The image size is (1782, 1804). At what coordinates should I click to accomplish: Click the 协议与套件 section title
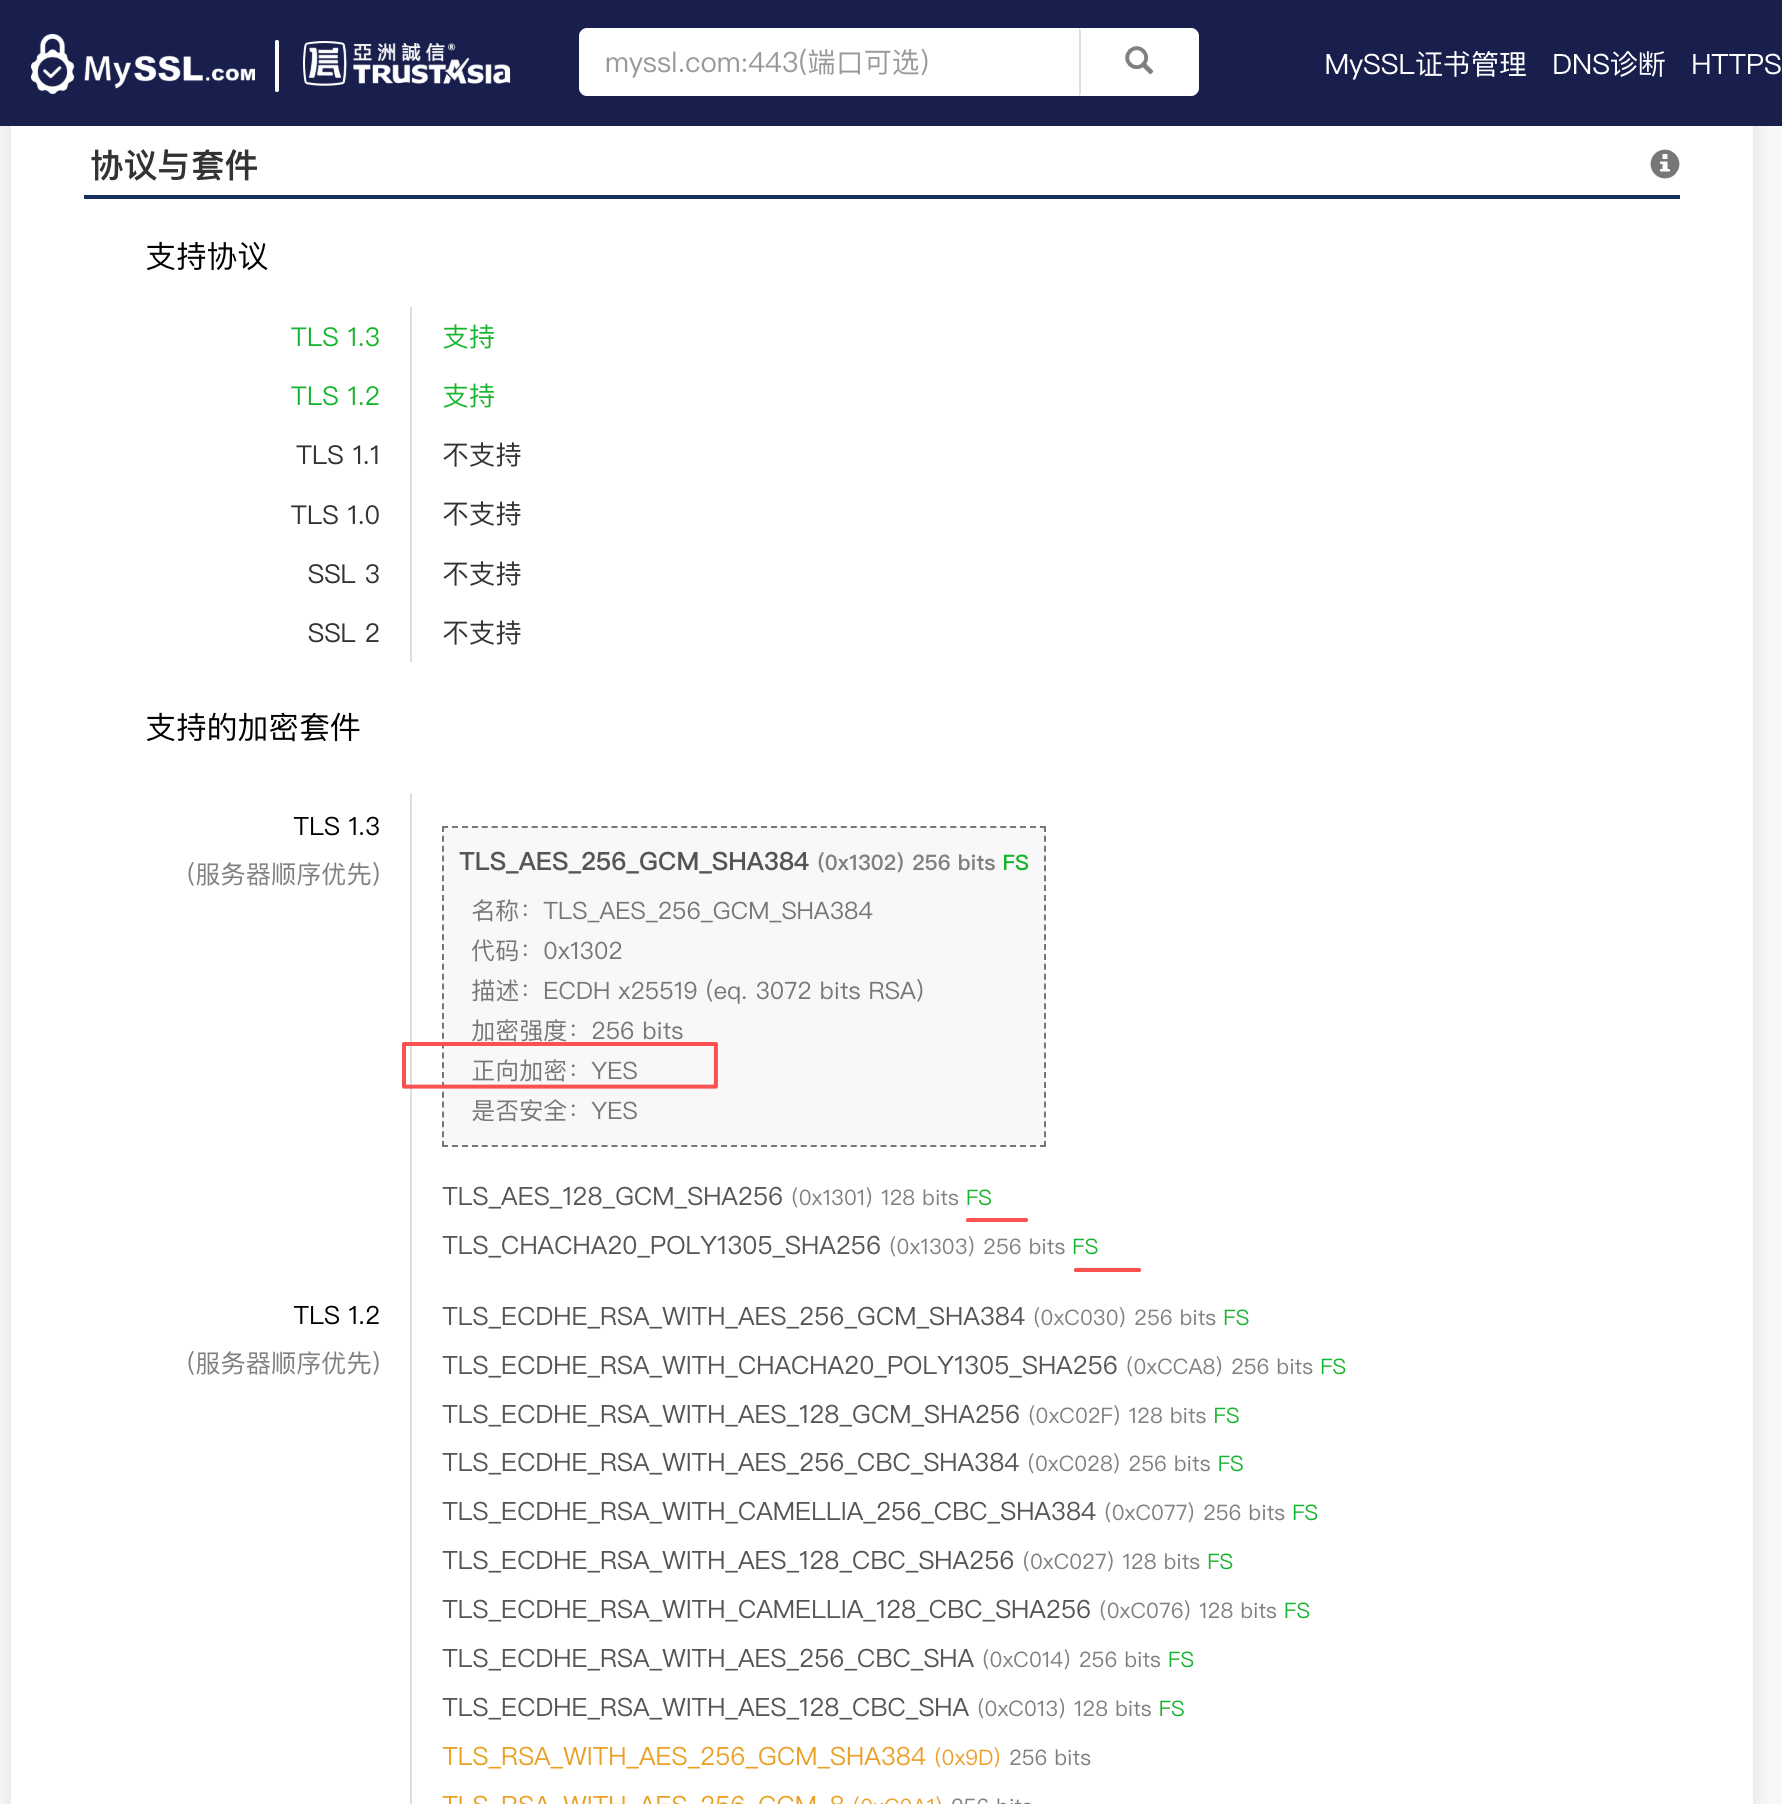(x=174, y=165)
